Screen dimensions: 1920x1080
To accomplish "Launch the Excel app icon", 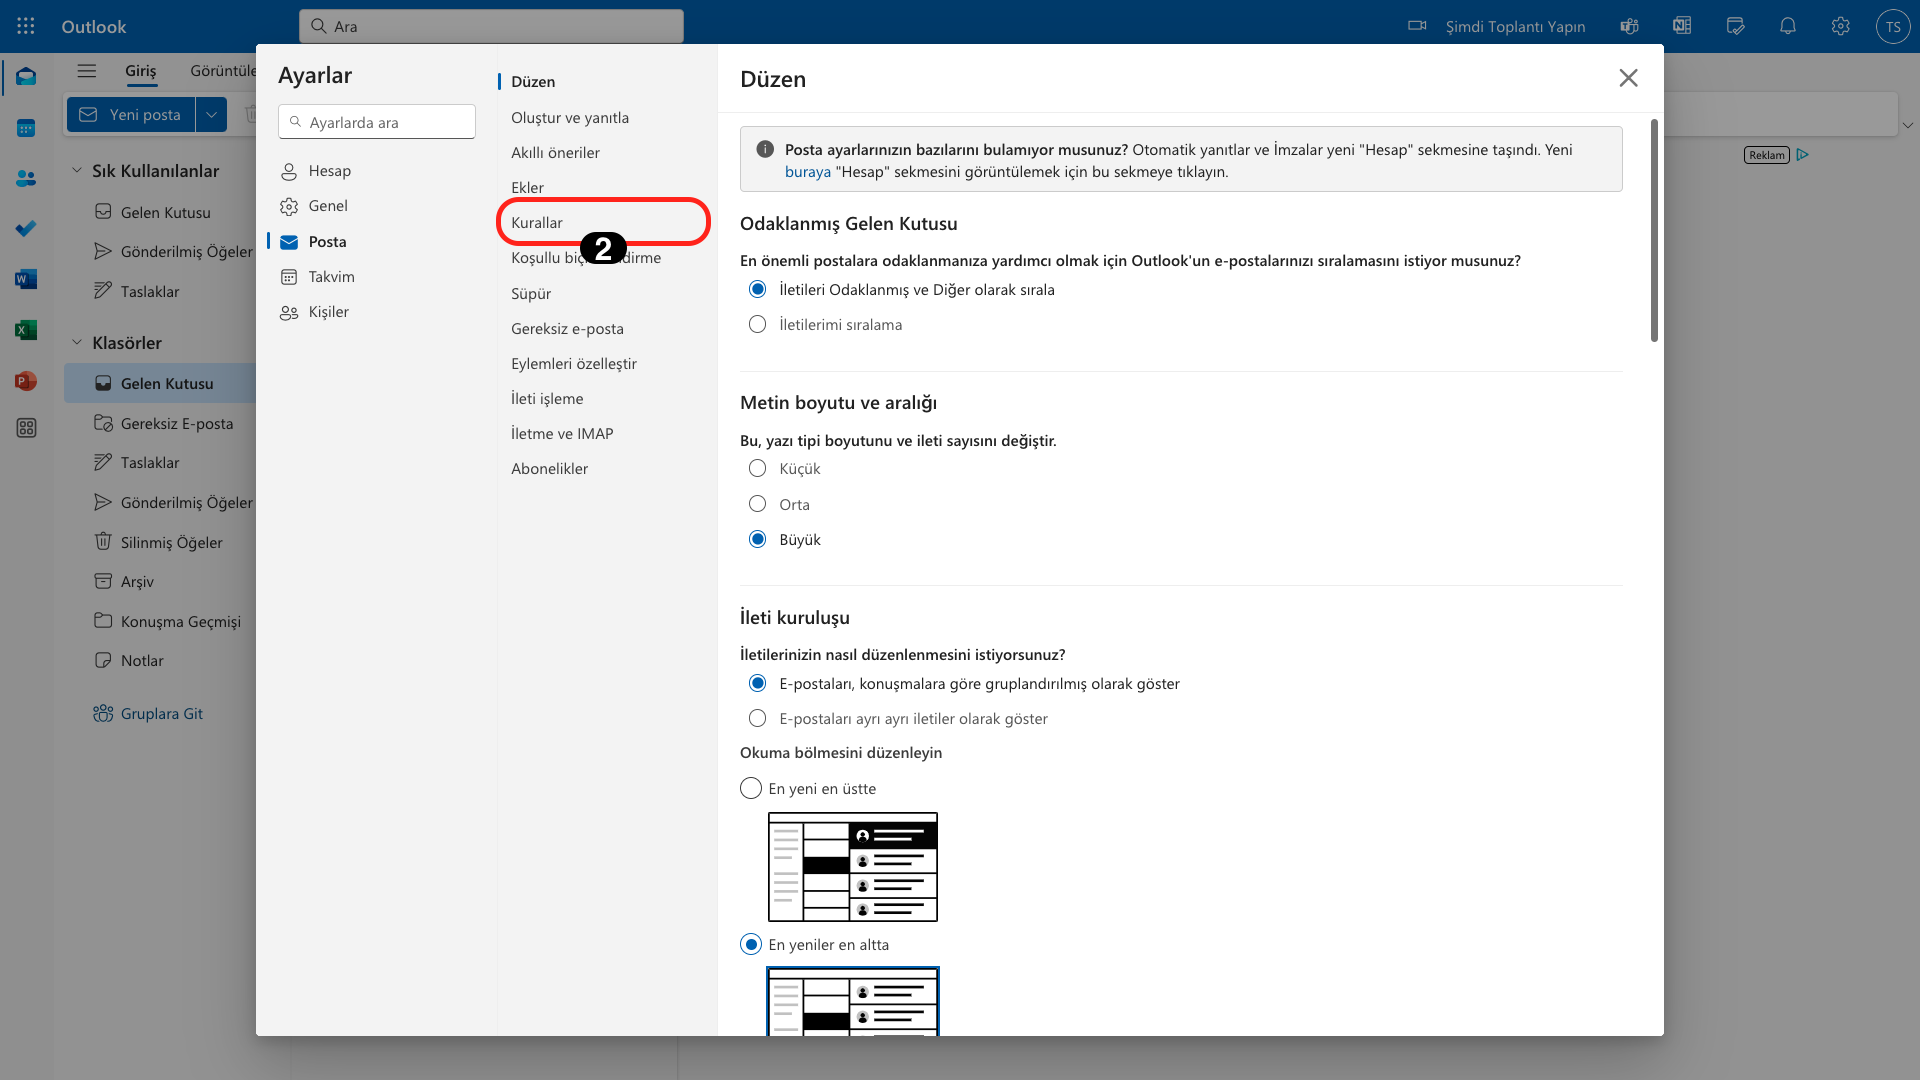I will 26,330.
